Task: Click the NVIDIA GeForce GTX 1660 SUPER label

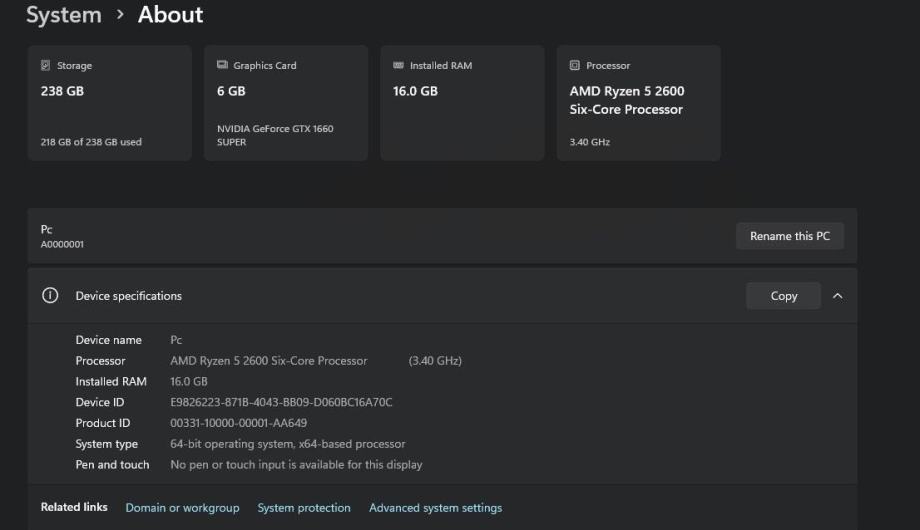Action: point(274,135)
